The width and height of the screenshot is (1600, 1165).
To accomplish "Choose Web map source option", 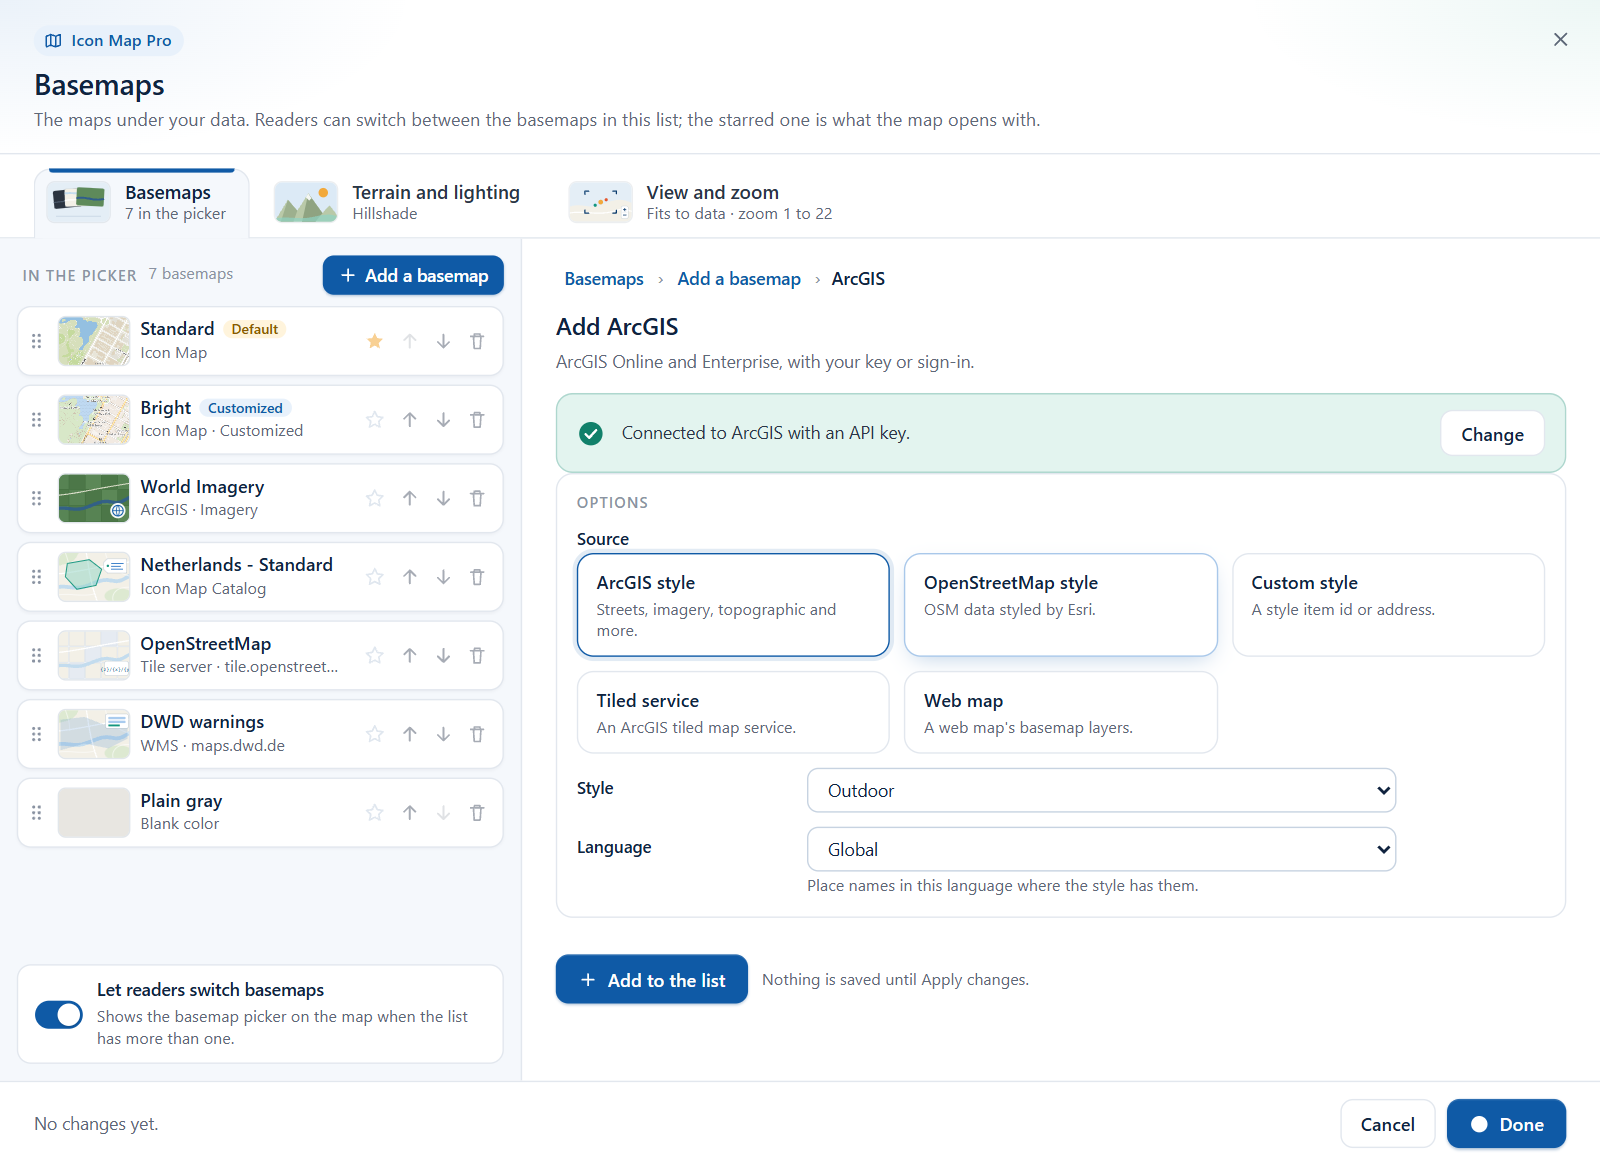I will (1061, 712).
